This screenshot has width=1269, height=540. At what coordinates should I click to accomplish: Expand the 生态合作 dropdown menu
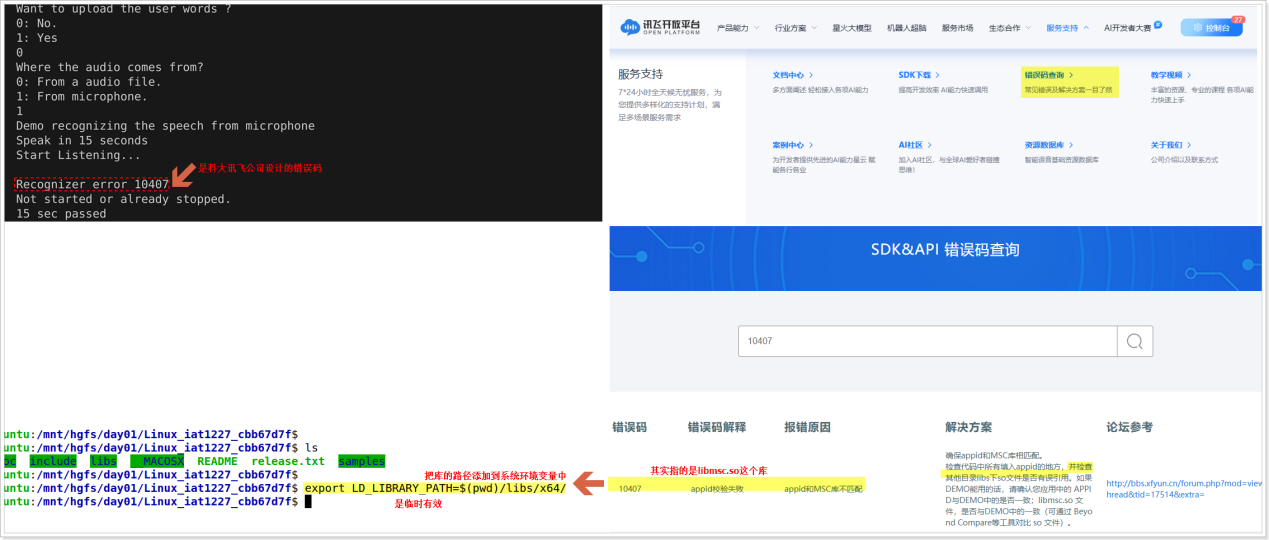[1009, 28]
